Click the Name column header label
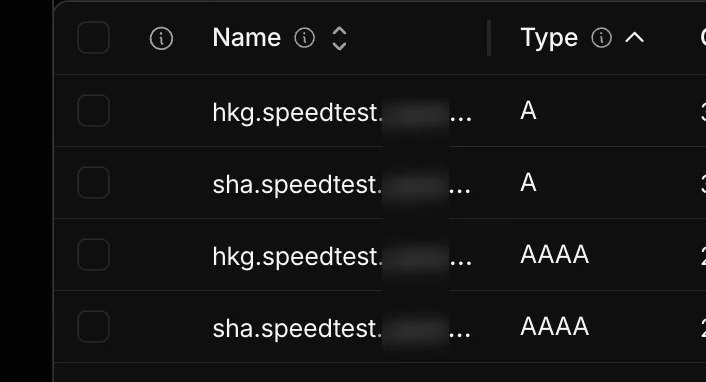Image resolution: width=706 pixels, height=382 pixels. [x=247, y=37]
